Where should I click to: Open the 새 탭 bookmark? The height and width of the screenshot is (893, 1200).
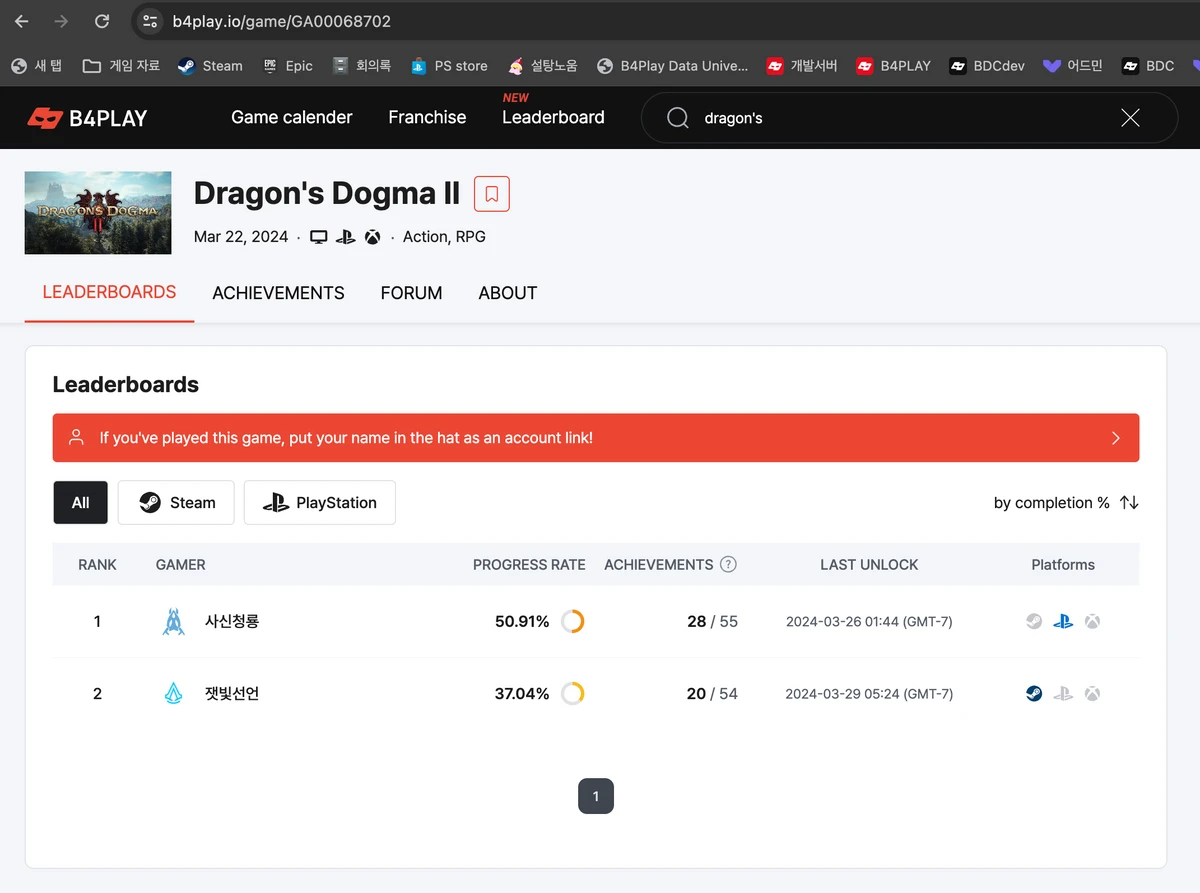click(x=36, y=66)
